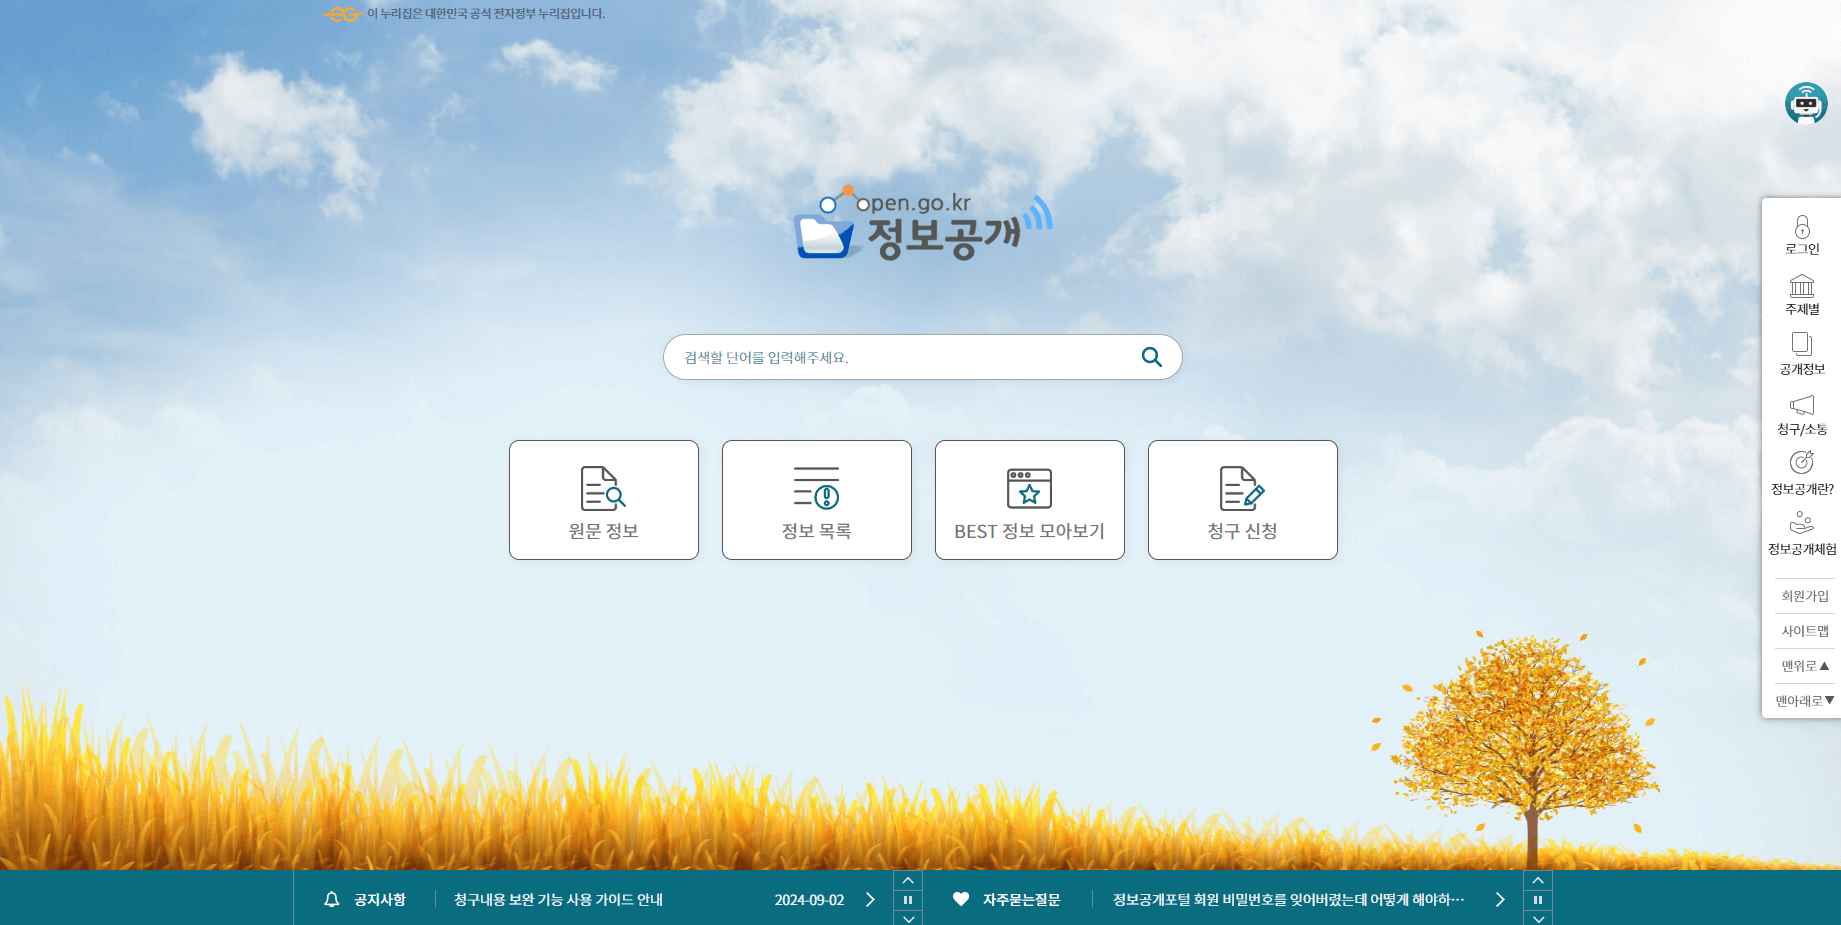Screen dimensions: 1841x925
Task: Show next FAQ with down arrow
Action: tap(1538, 918)
